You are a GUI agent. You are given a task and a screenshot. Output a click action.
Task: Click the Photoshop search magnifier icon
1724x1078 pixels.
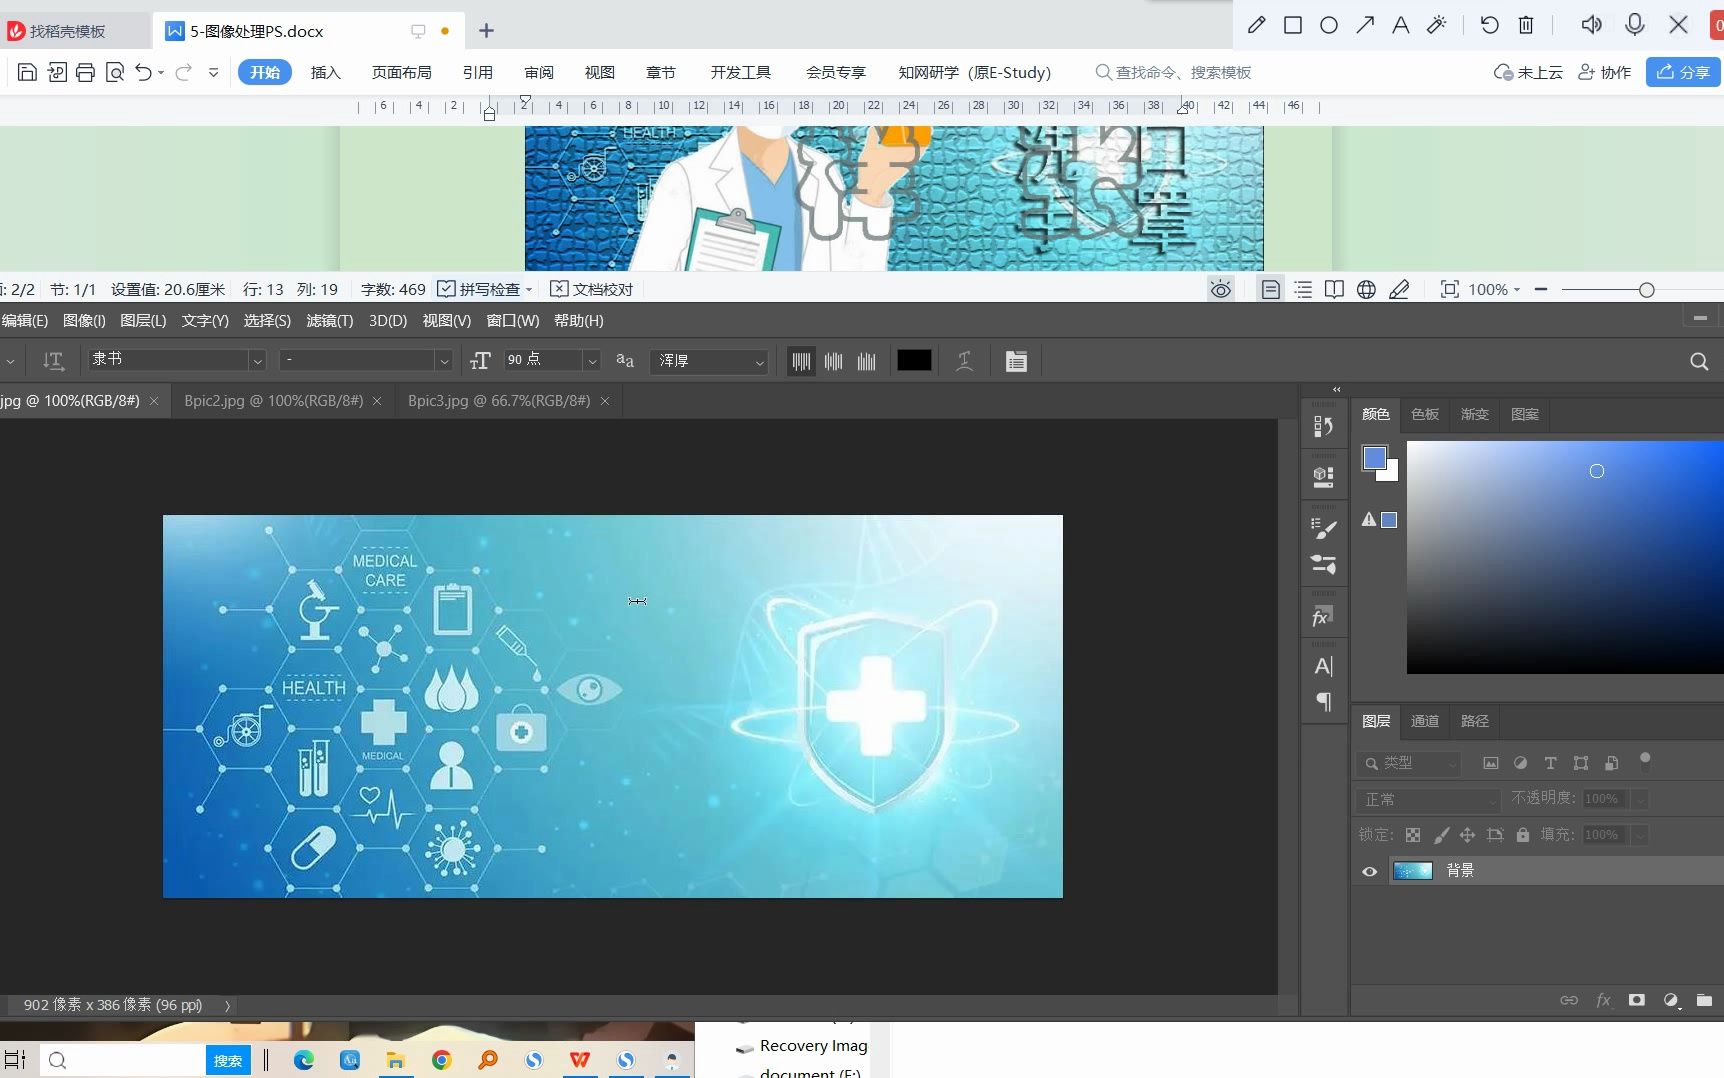(1699, 361)
